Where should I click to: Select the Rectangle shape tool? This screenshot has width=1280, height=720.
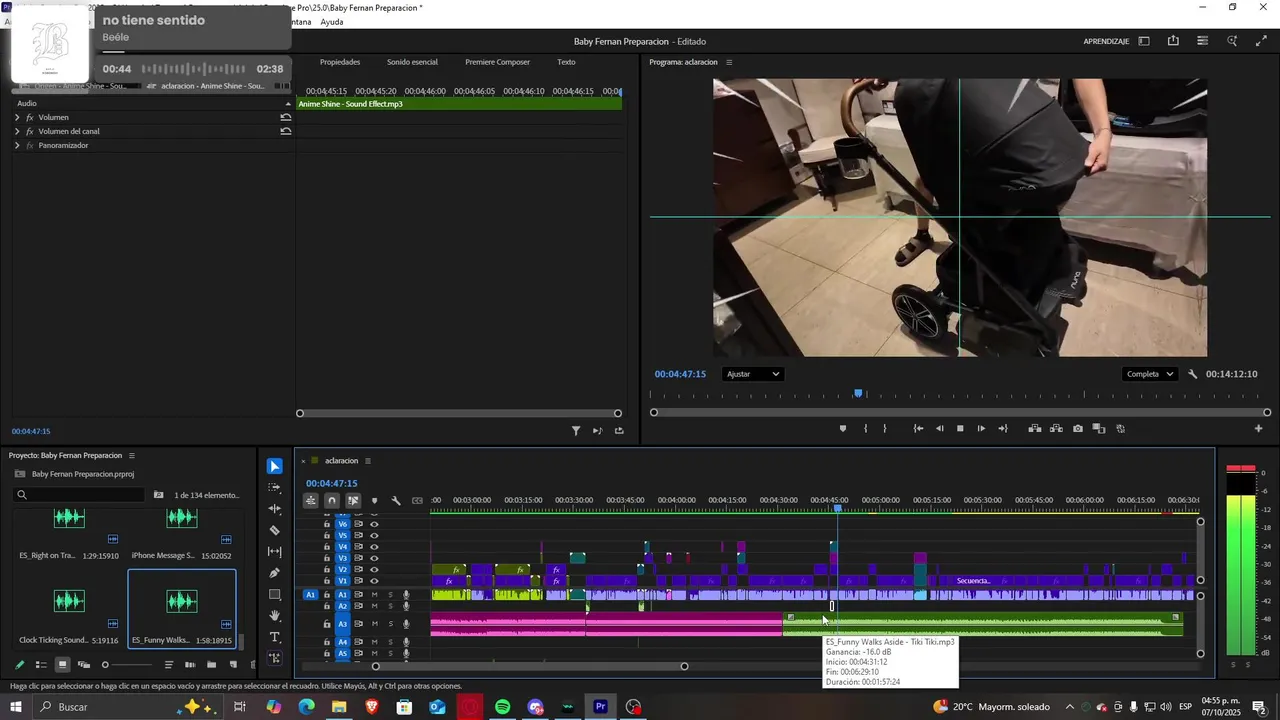pos(275,594)
